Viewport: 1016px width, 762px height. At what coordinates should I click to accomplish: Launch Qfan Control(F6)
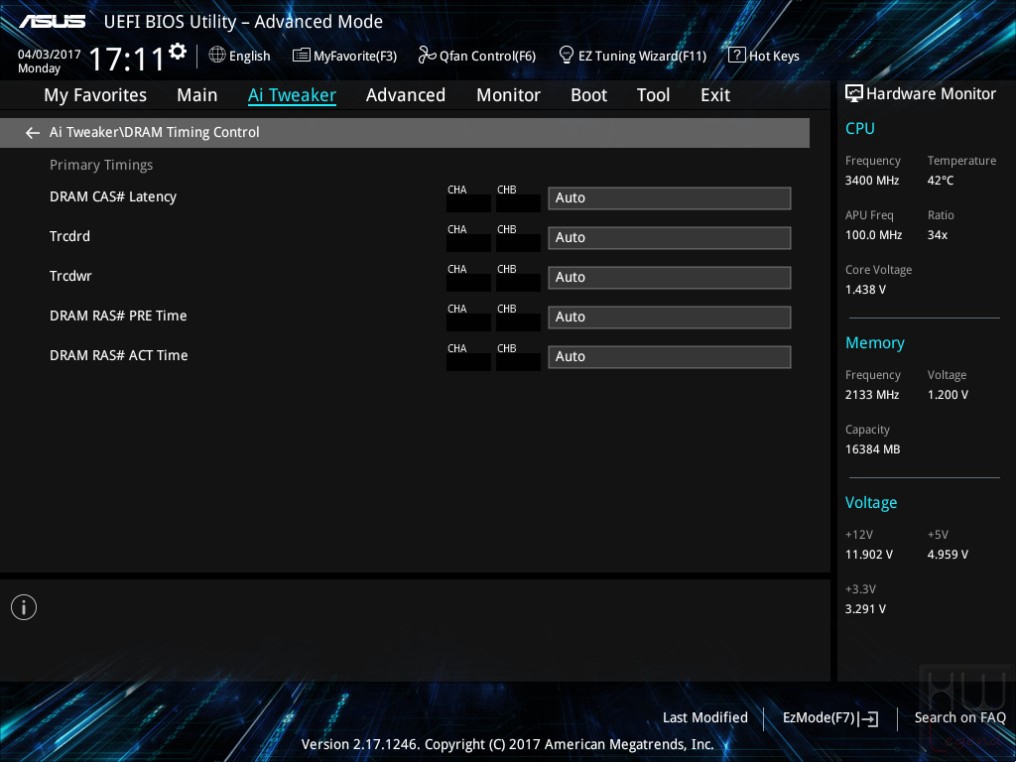pyautogui.click(x=487, y=56)
